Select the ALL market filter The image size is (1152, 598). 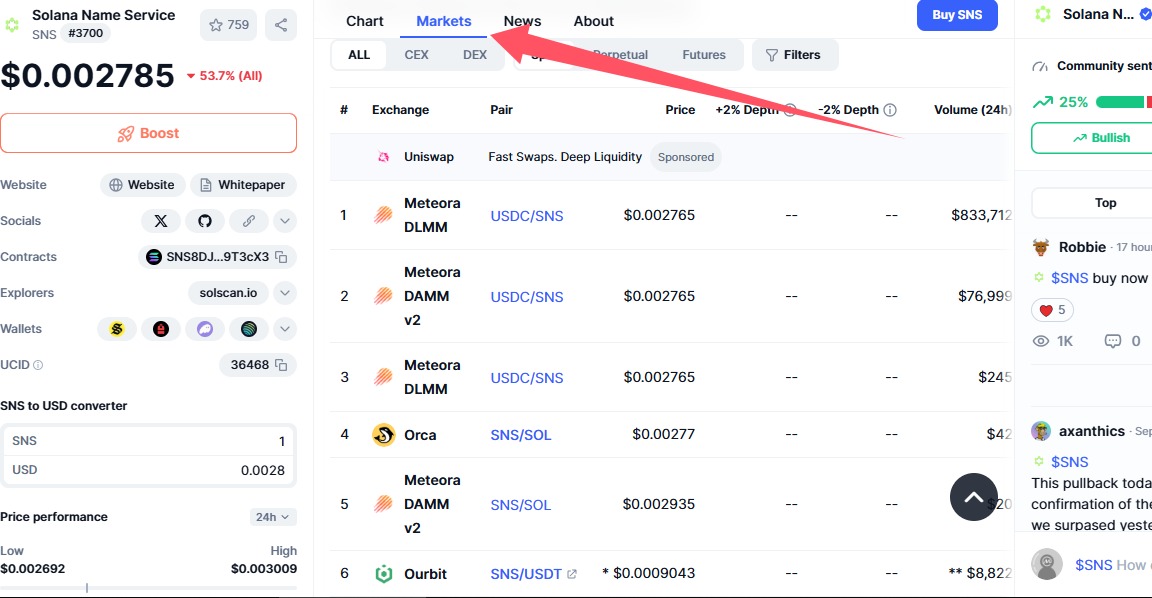359,55
